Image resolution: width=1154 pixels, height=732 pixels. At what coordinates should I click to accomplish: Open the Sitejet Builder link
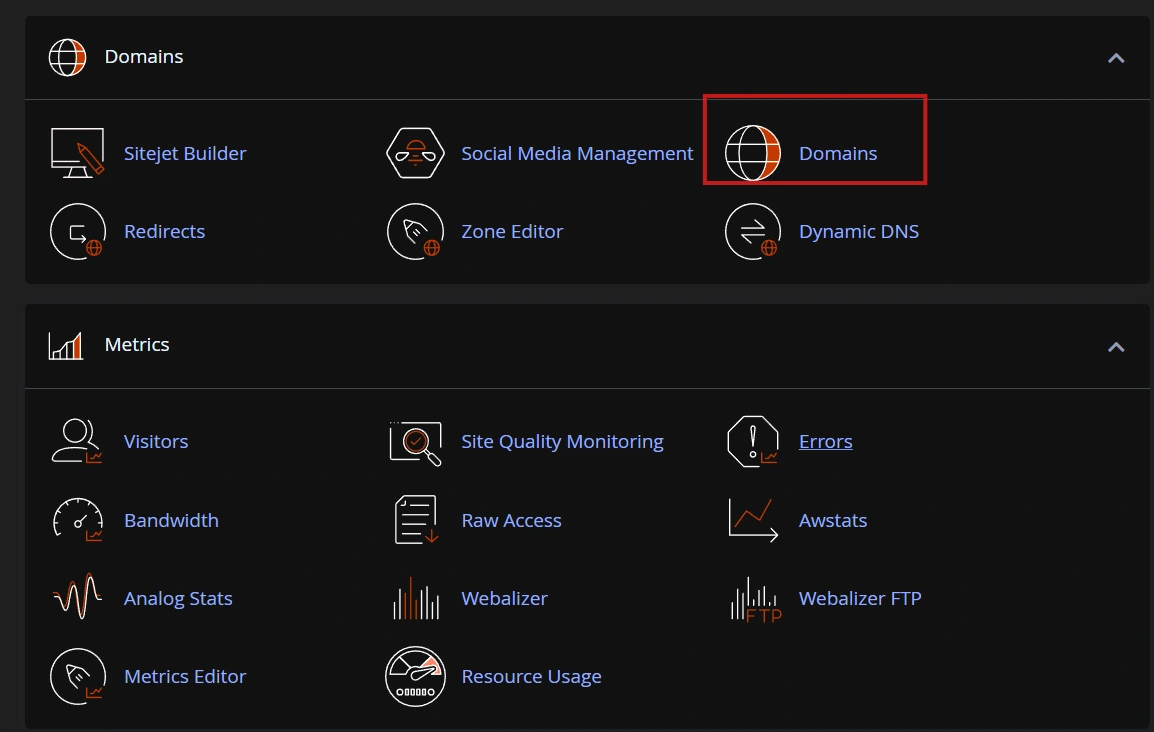[x=185, y=154]
